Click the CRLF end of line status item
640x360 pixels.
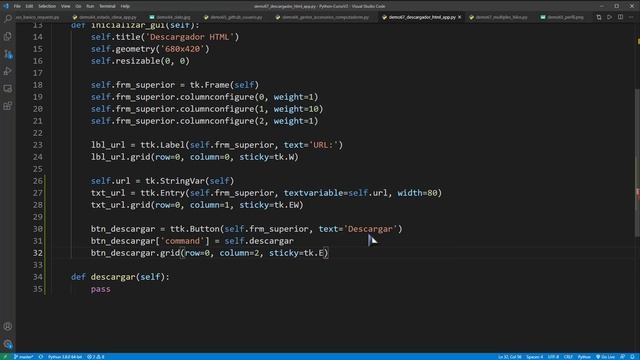pos(568,357)
